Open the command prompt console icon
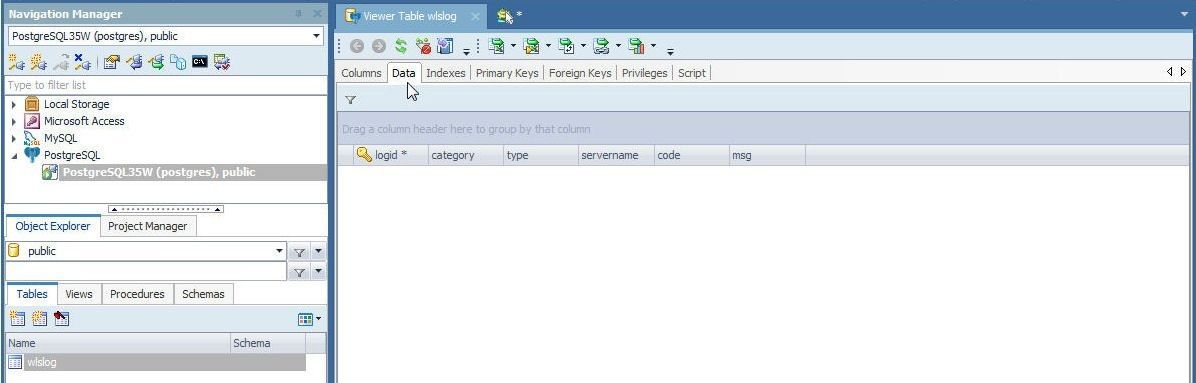The width and height of the screenshot is (1196, 383). point(200,62)
